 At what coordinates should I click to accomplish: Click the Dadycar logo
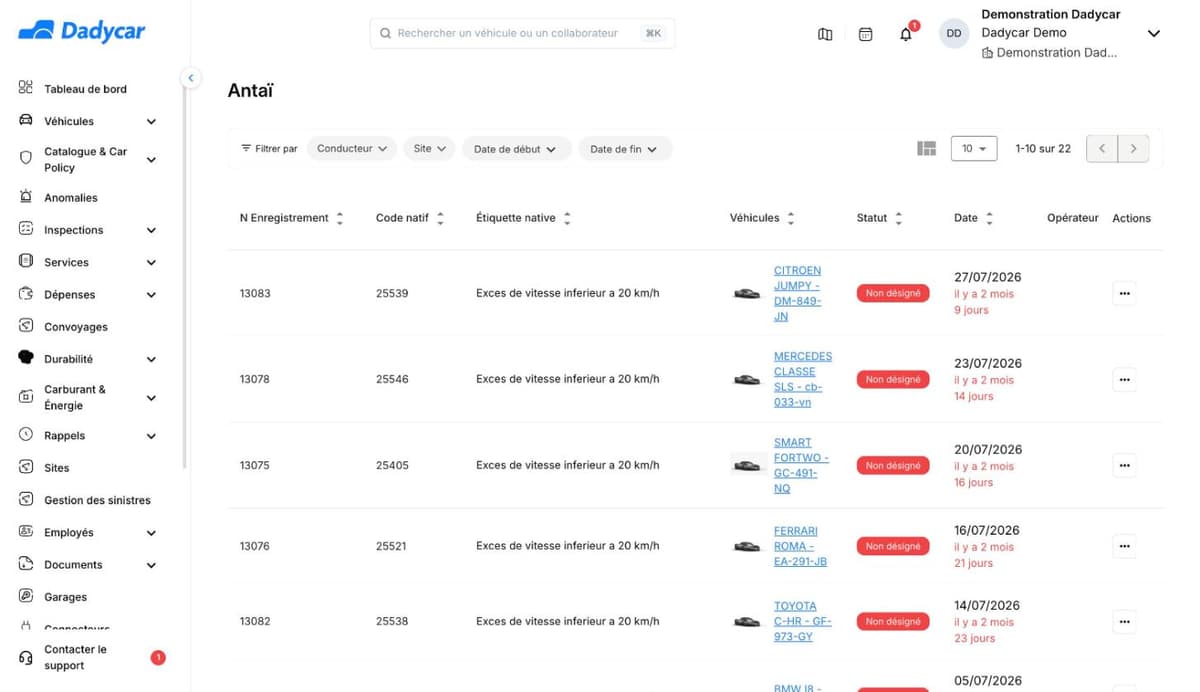click(81, 31)
